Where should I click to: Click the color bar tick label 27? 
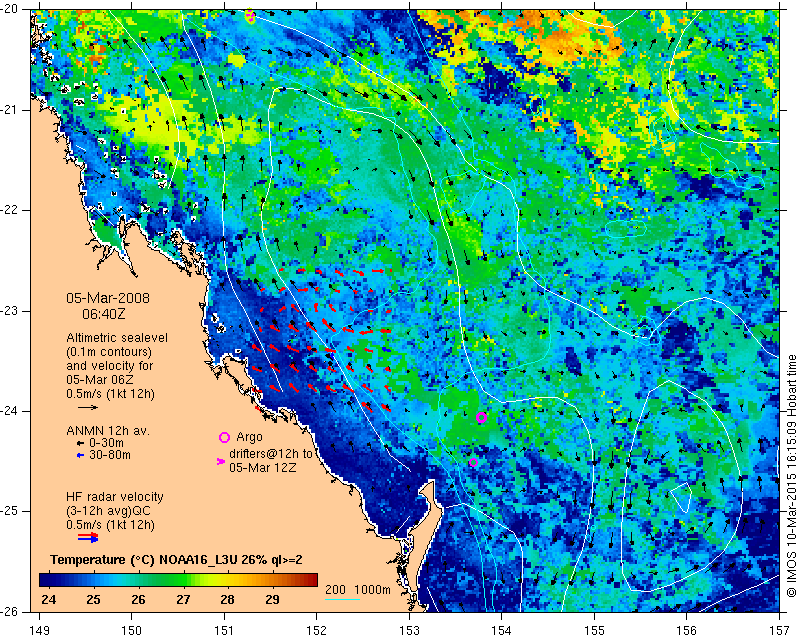tap(183, 600)
